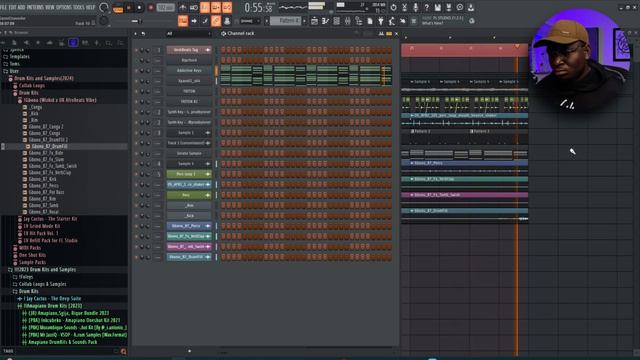Toggle wait for input icon

(x=194, y=7)
